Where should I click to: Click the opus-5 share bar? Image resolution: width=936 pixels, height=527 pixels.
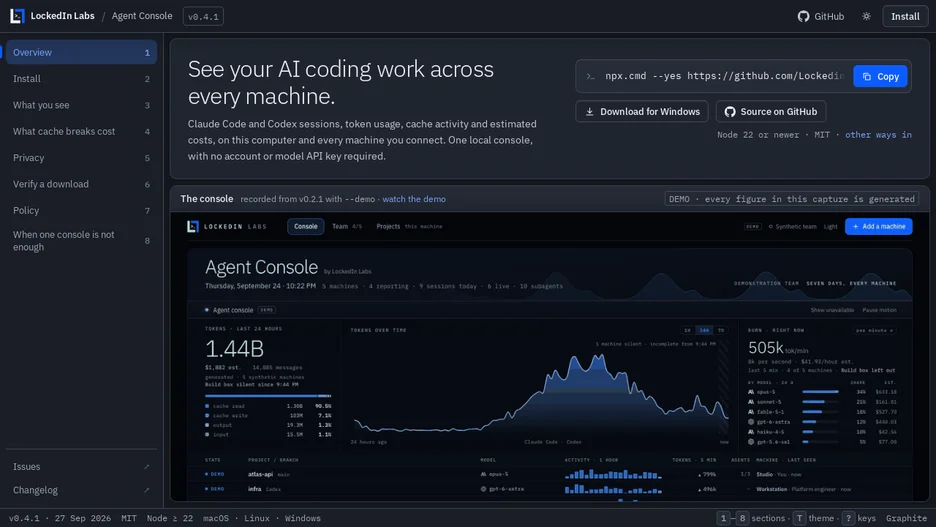click(820, 392)
